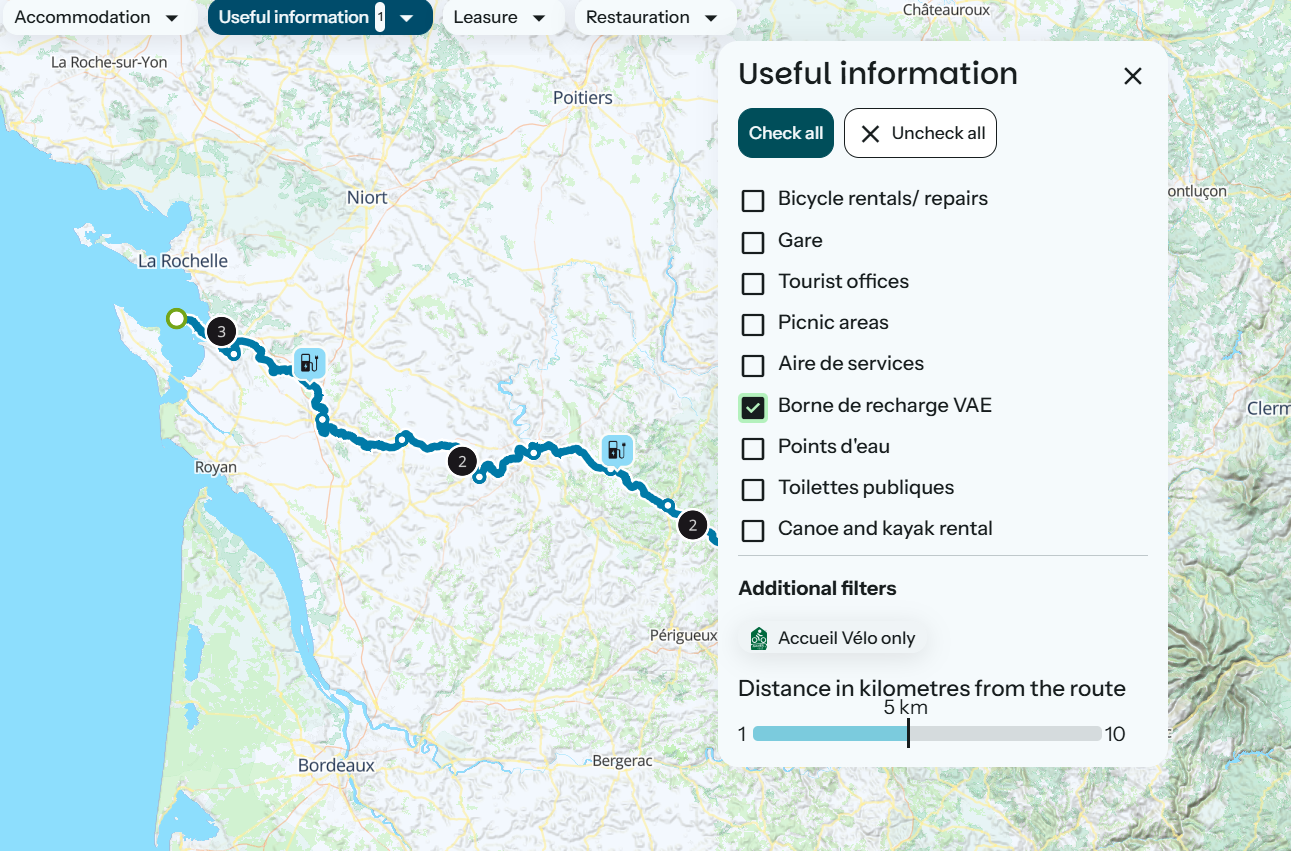Click the cluster marker 2 near the panel edge
Screen dimensions: 1291x851
[x=692, y=524]
